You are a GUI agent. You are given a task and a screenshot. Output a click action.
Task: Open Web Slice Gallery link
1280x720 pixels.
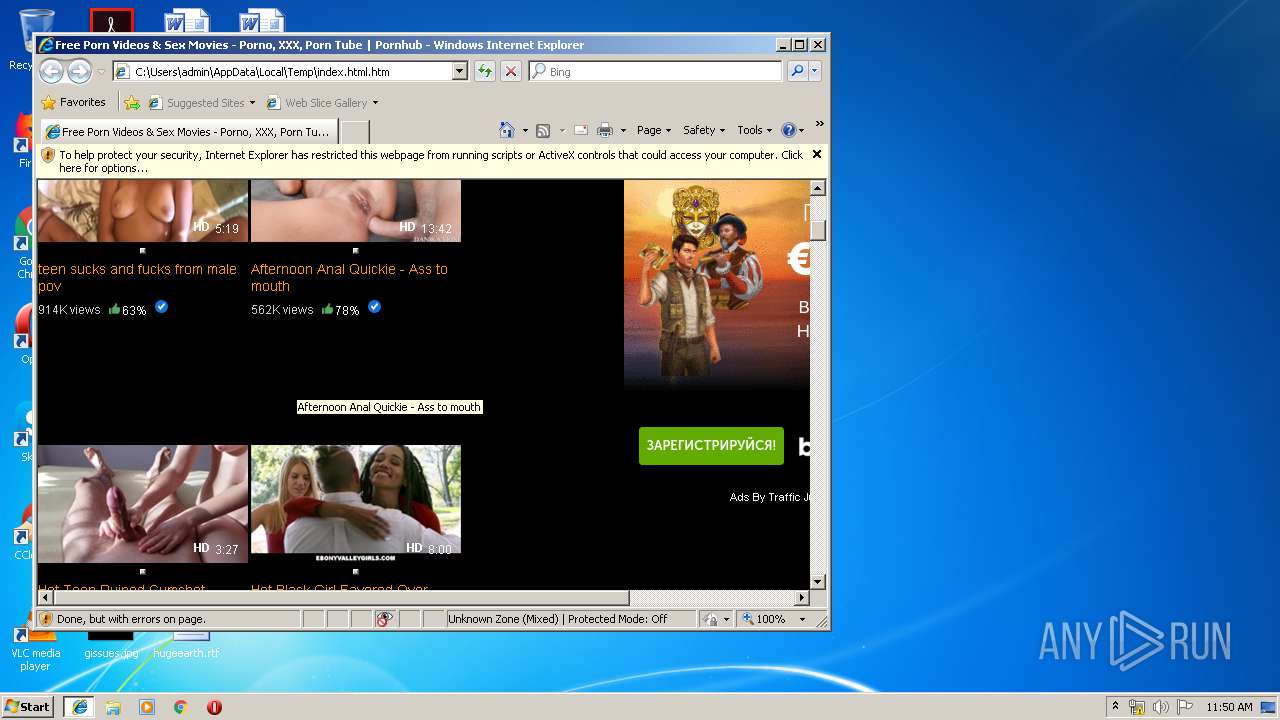click(321, 103)
